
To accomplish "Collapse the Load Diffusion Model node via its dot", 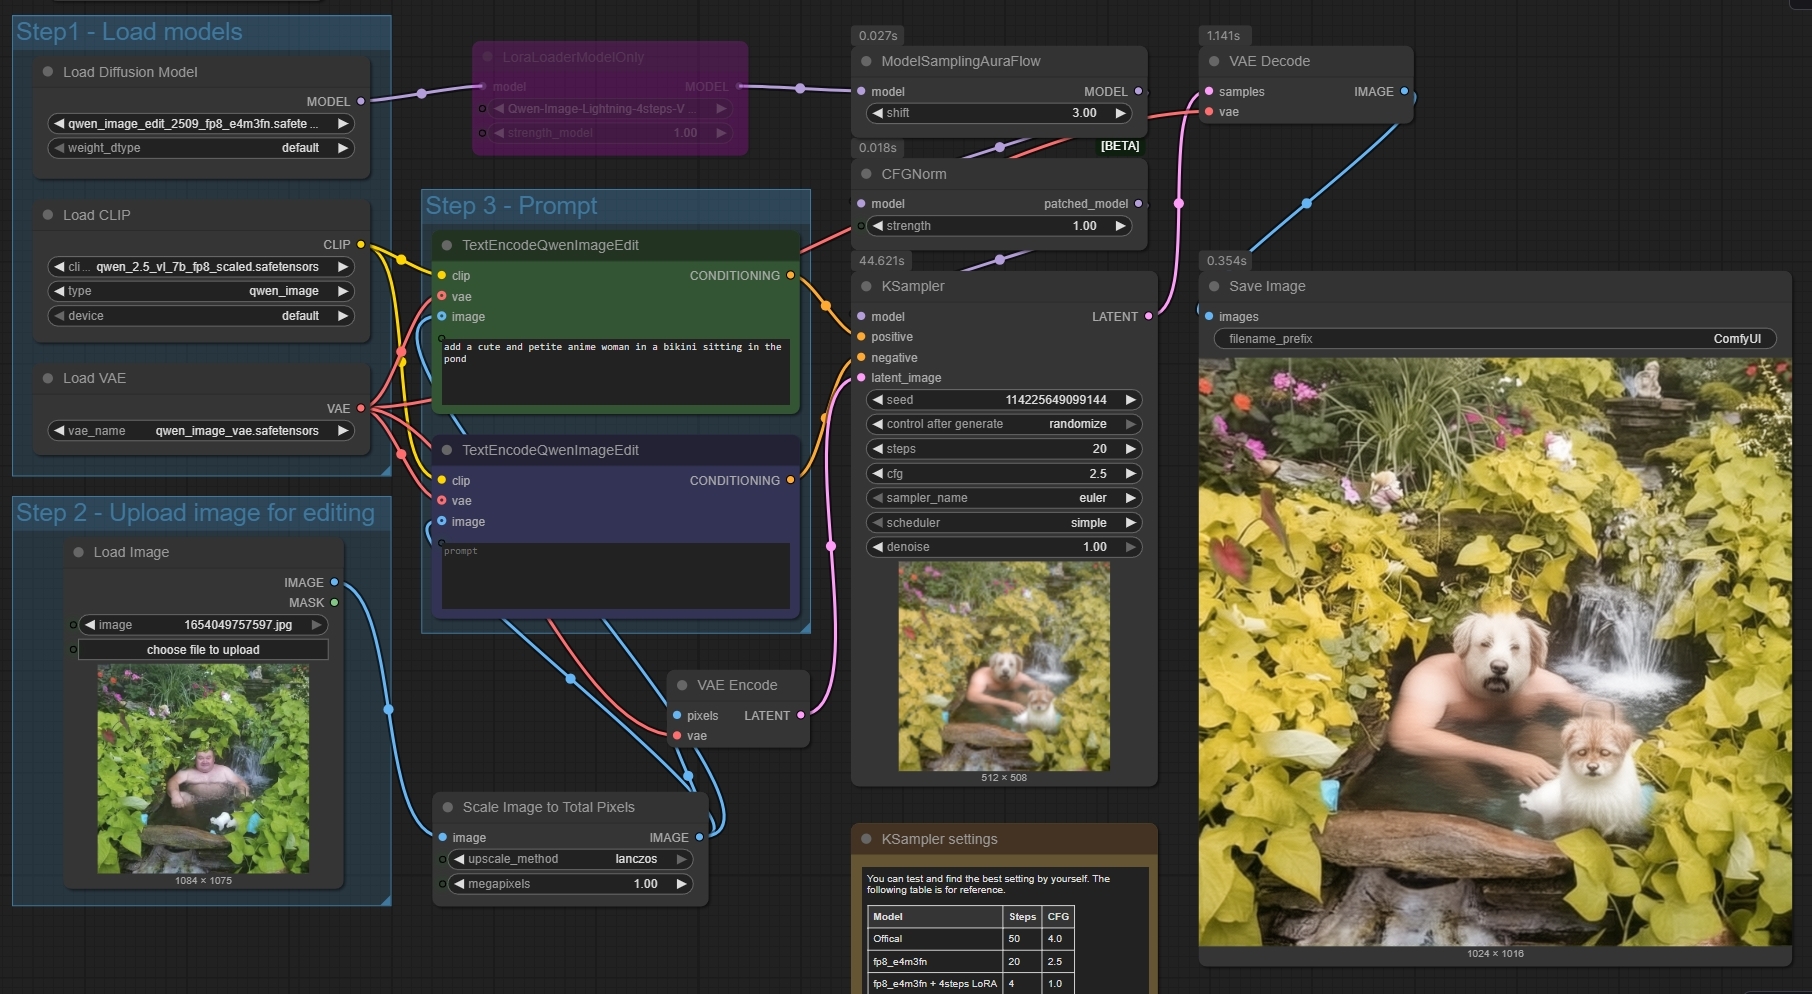I will coord(48,72).
